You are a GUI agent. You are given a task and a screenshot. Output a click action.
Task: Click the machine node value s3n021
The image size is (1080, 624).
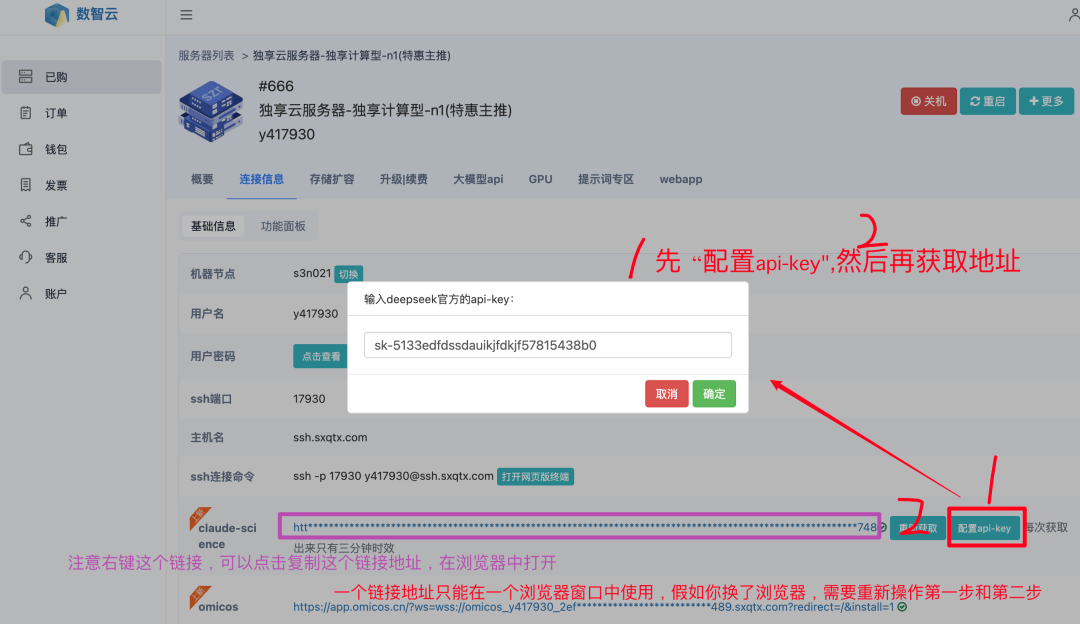[x=312, y=273]
